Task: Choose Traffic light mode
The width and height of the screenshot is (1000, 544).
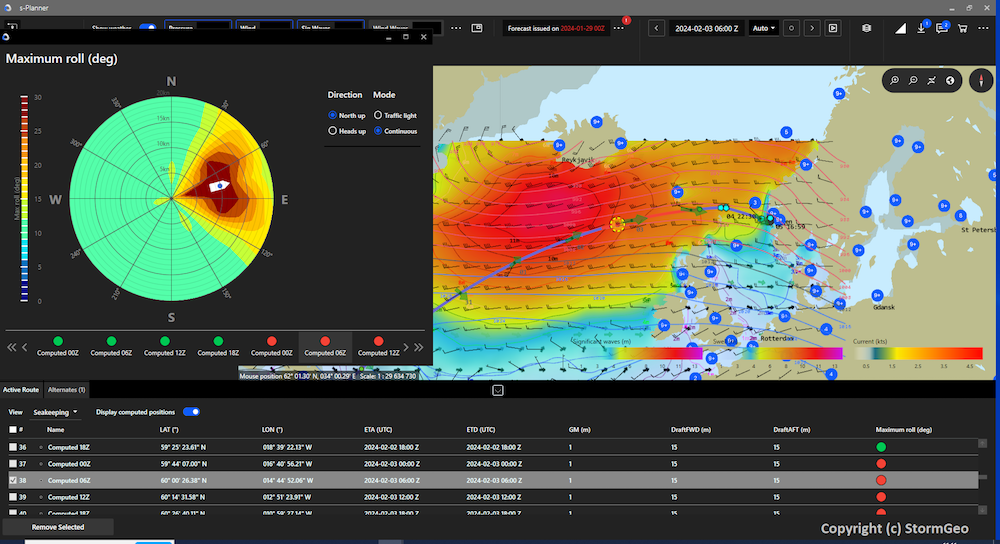Action: (x=377, y=115)
